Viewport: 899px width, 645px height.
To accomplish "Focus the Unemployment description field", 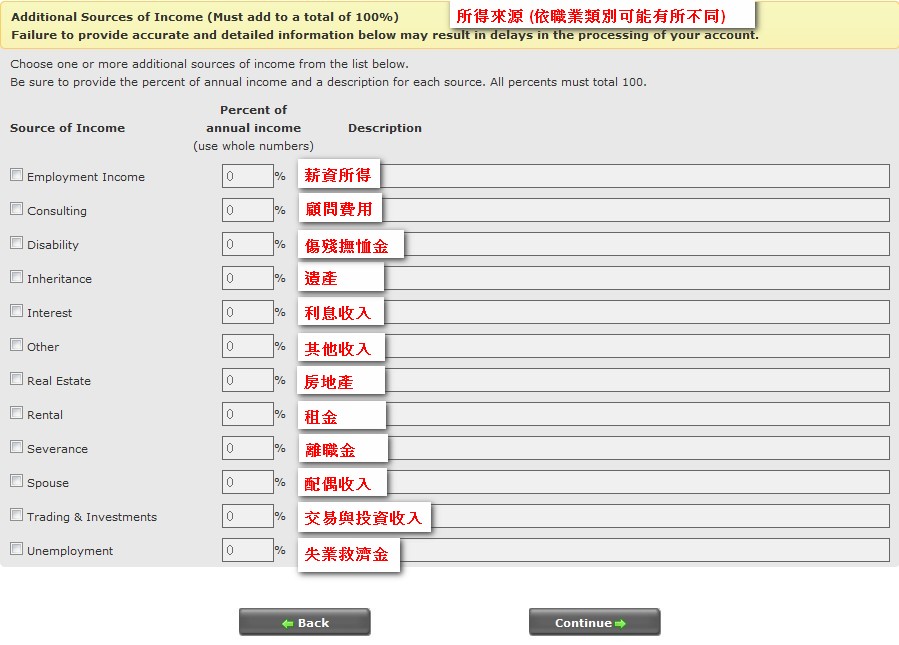I will click(x=594, y=550).
